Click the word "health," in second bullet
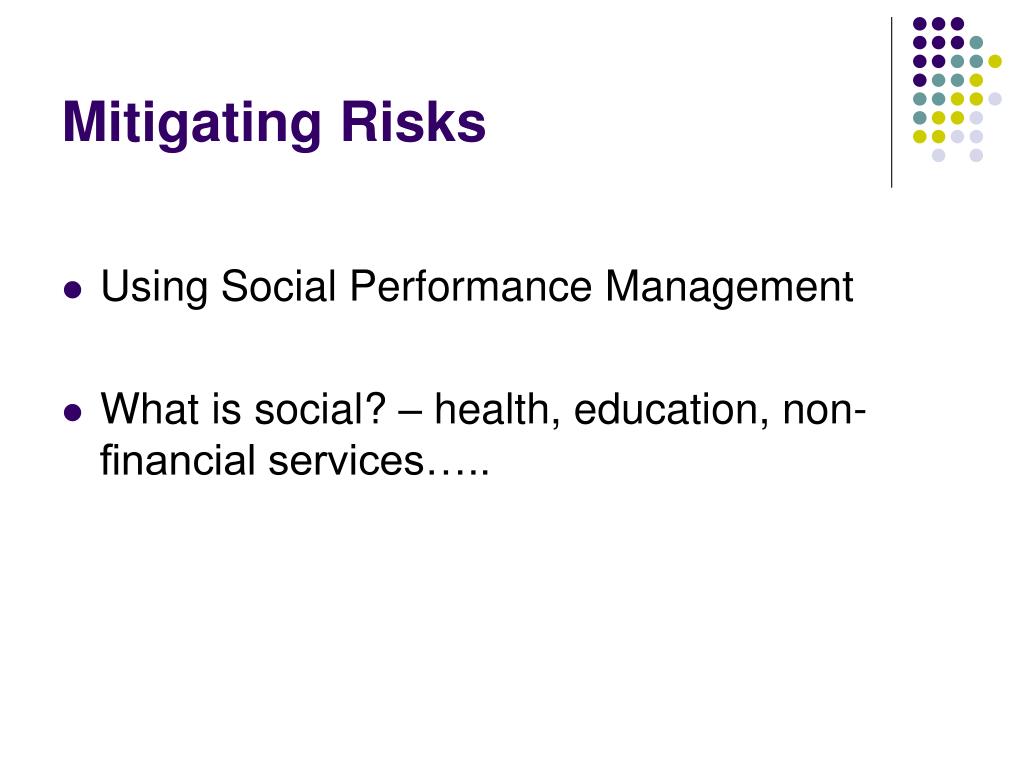This screenshot has width=1024, height=768. [x=498, y=411]
